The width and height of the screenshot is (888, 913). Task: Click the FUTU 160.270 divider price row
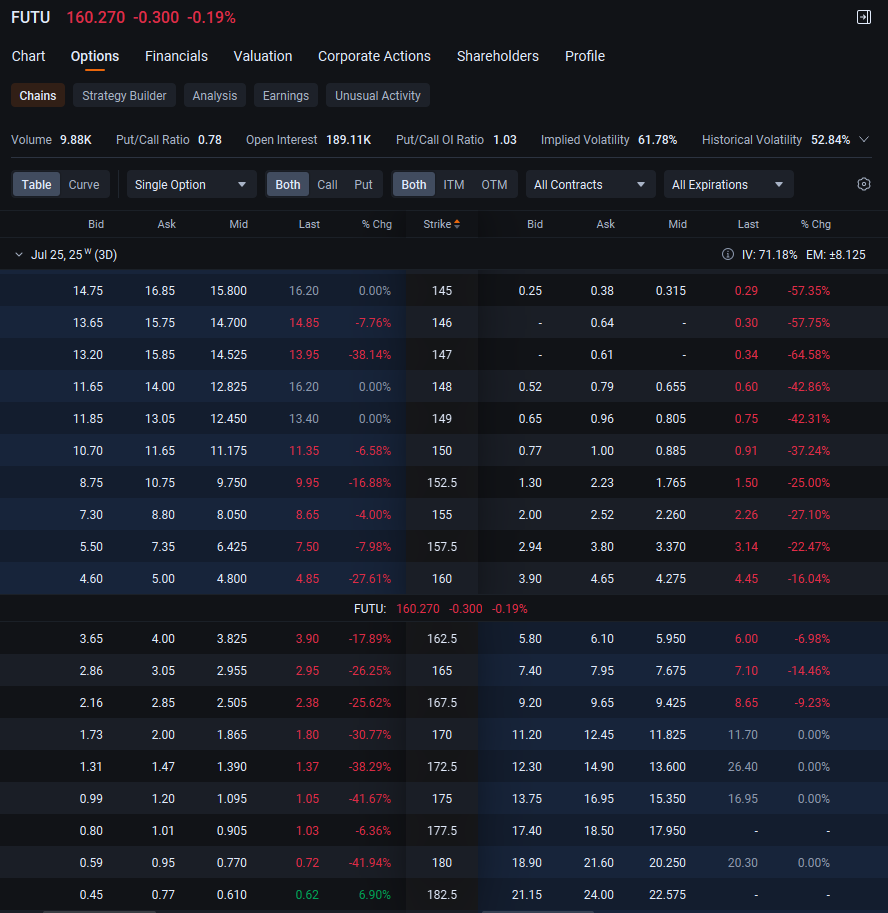tap(441, 608)
